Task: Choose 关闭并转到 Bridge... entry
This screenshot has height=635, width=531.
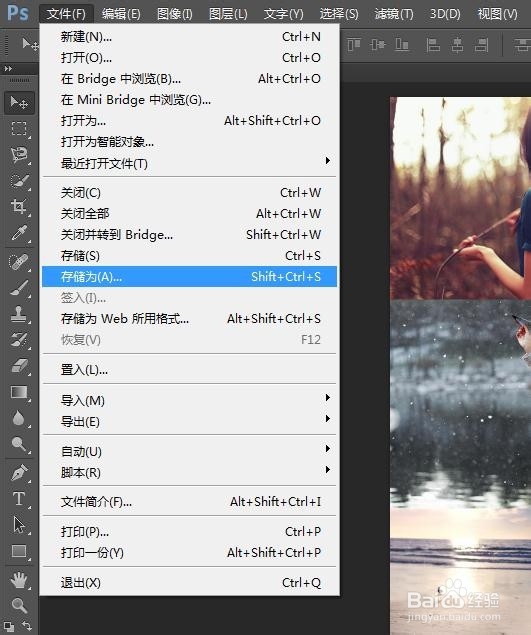Action: click(190, 234)
